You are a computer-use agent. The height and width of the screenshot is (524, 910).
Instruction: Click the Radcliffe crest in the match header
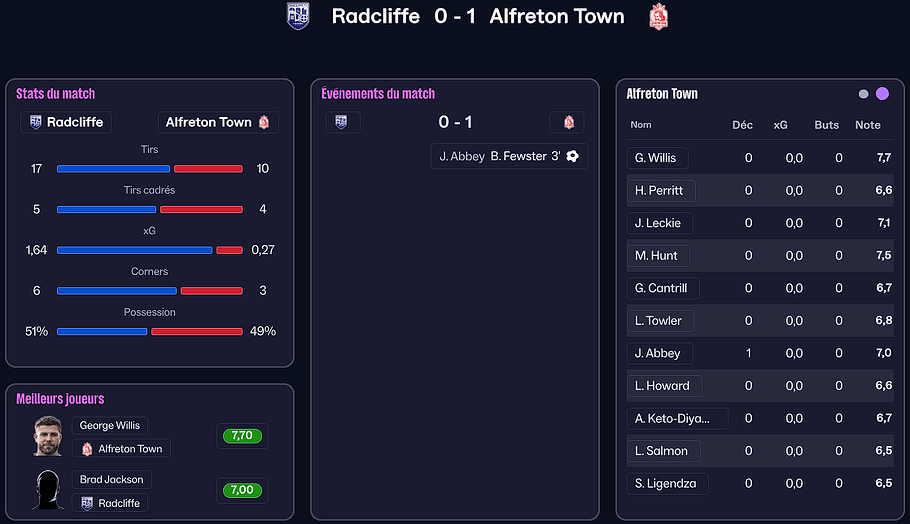click(298, 16)
